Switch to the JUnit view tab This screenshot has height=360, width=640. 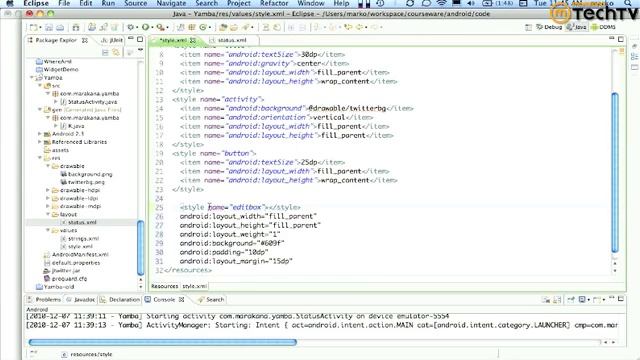pyautogui.click(x=112, y=40)
